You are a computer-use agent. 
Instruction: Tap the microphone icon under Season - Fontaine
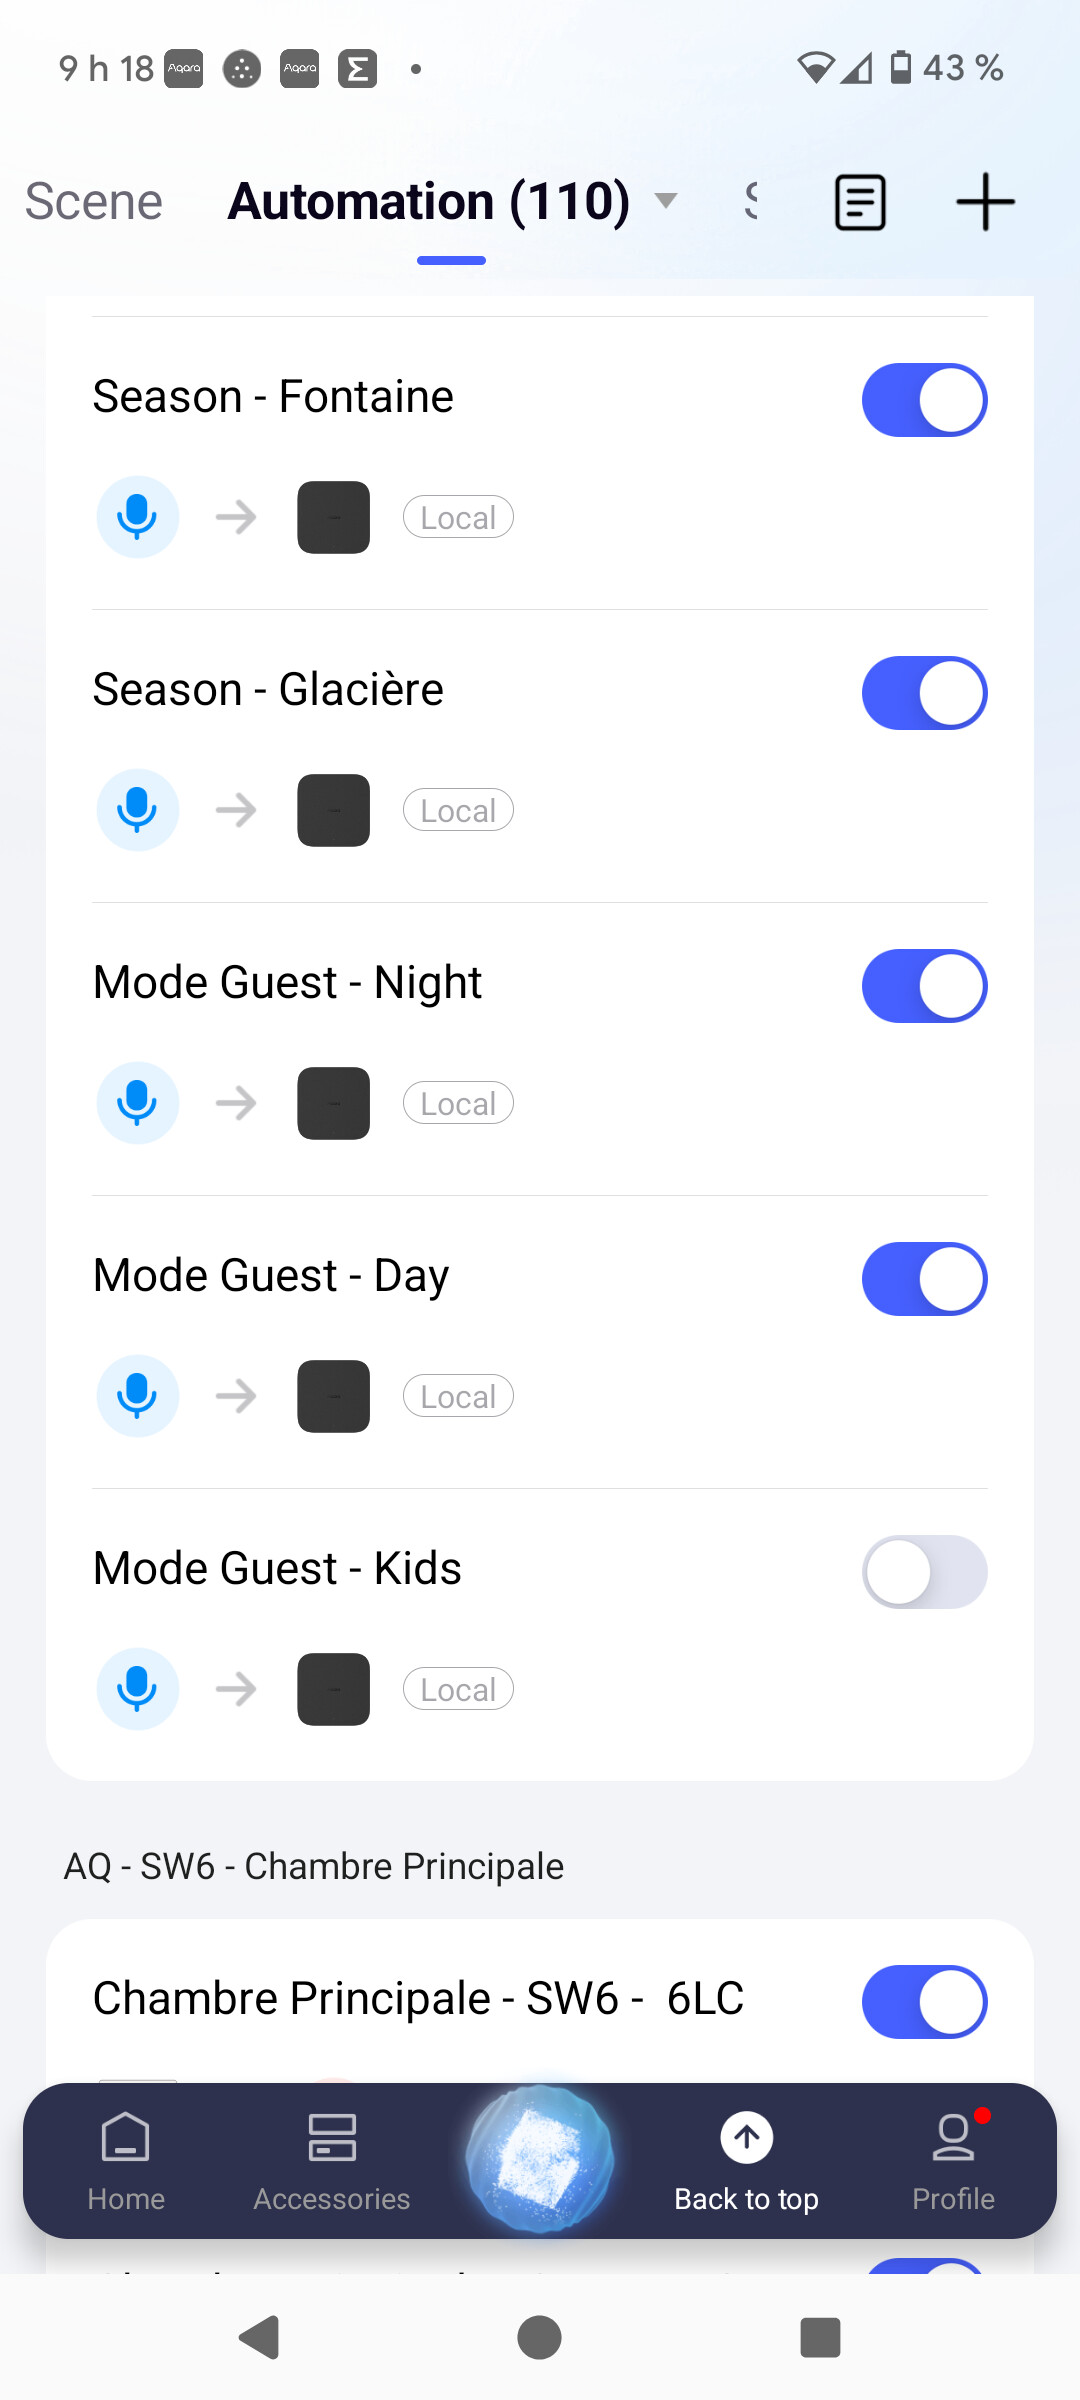pyautogui.click(x=137, y=517)
